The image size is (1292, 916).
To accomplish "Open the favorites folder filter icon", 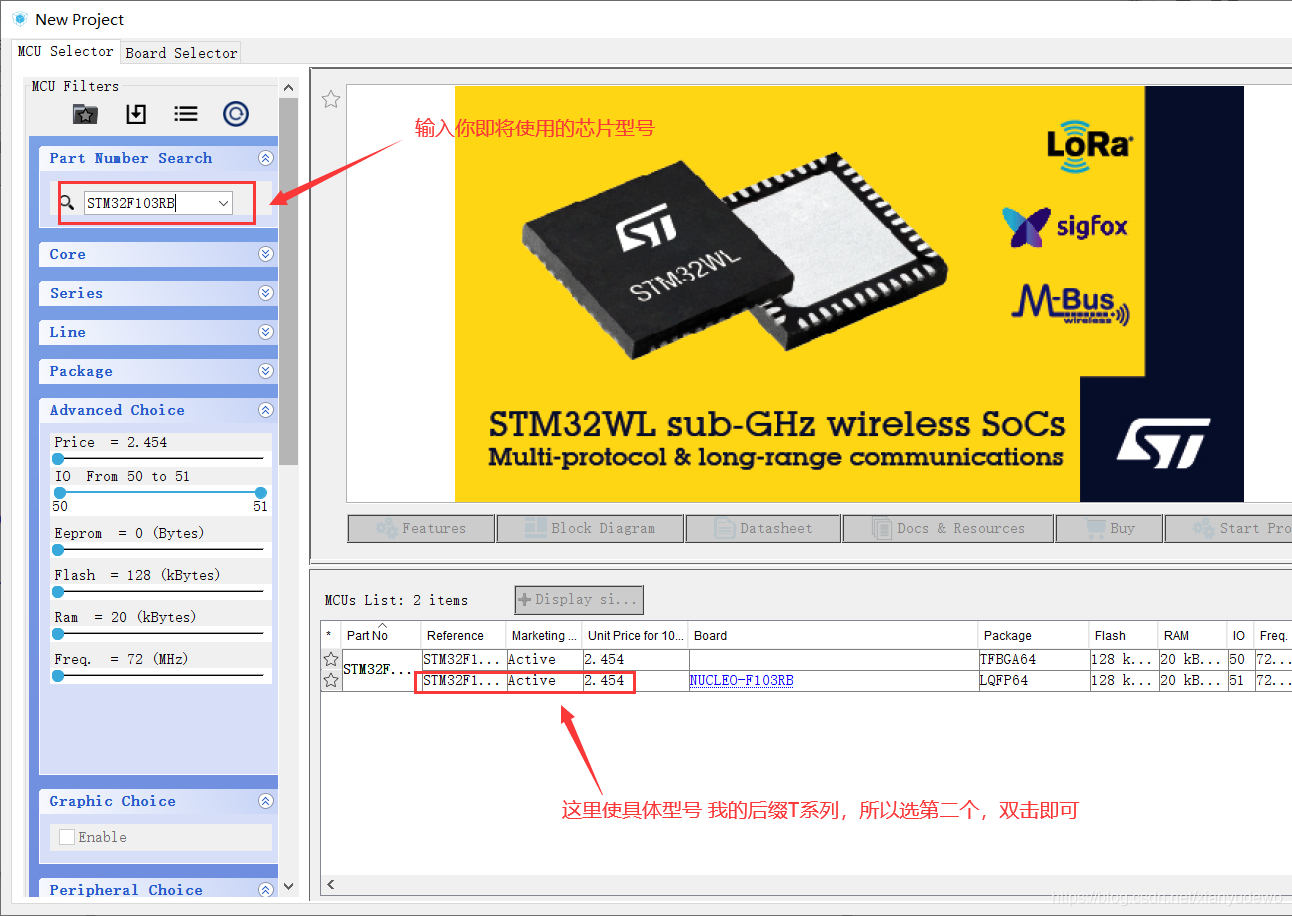I will [x=85, y=113].
